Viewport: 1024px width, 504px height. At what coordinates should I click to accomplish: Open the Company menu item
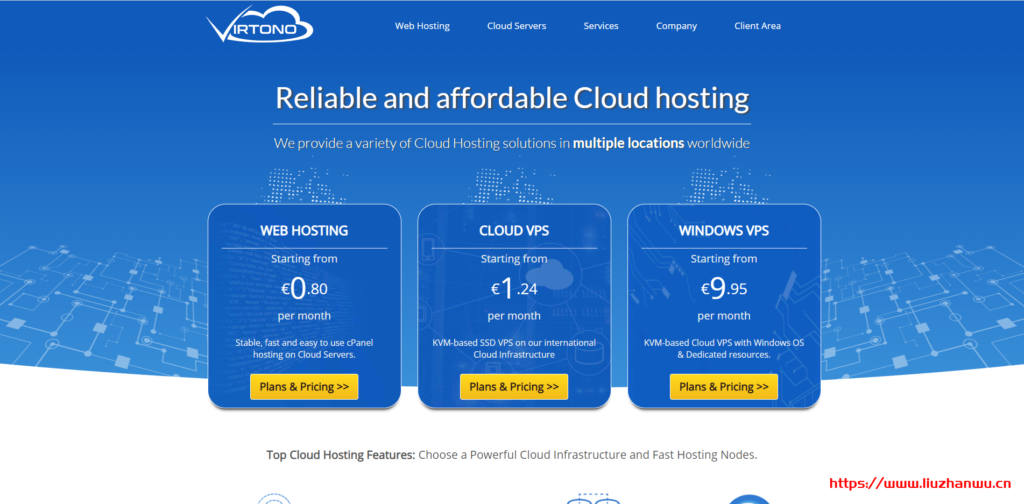[x=676, y=26]
